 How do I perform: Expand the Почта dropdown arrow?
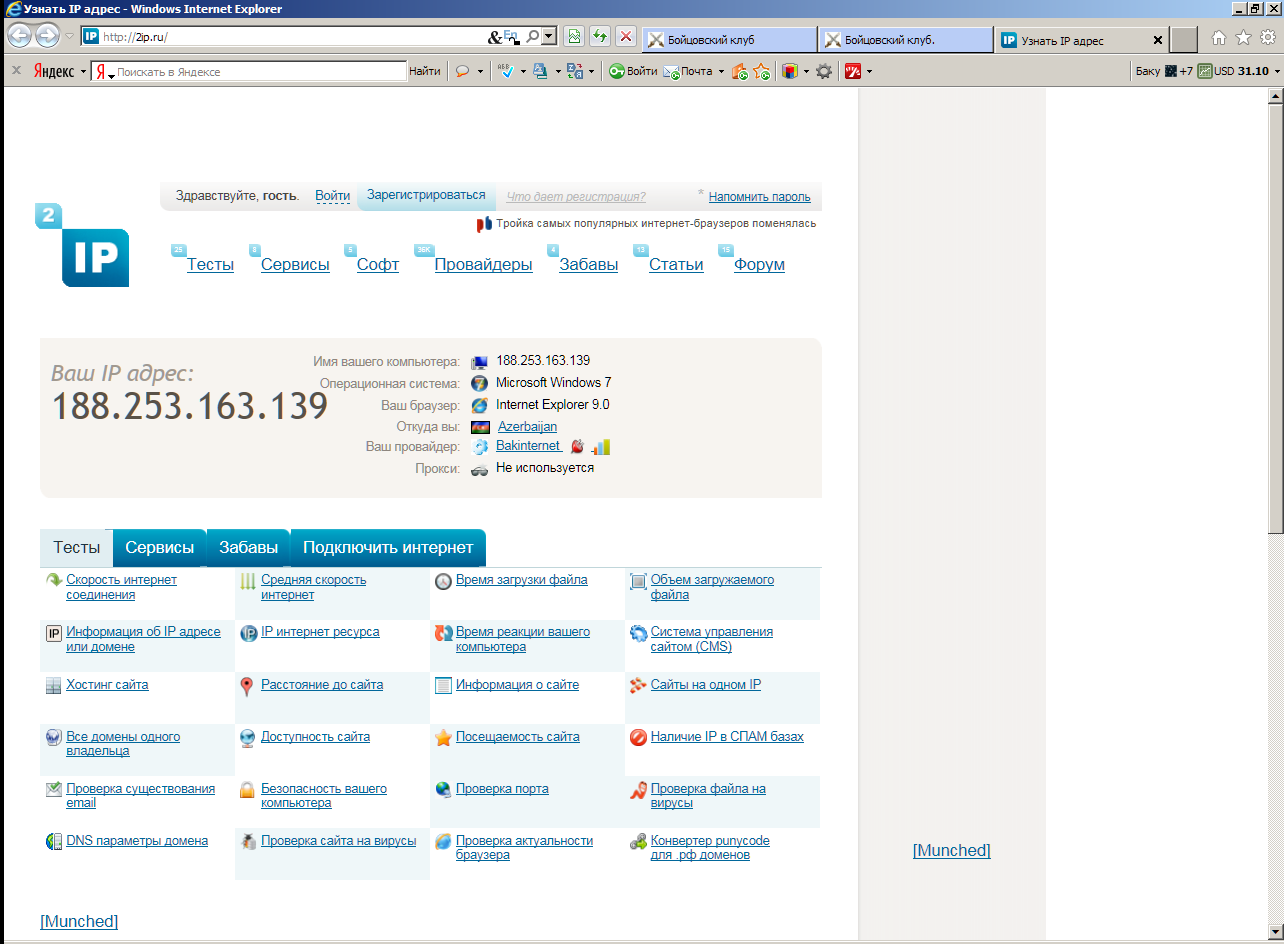[x=721, y=72]
